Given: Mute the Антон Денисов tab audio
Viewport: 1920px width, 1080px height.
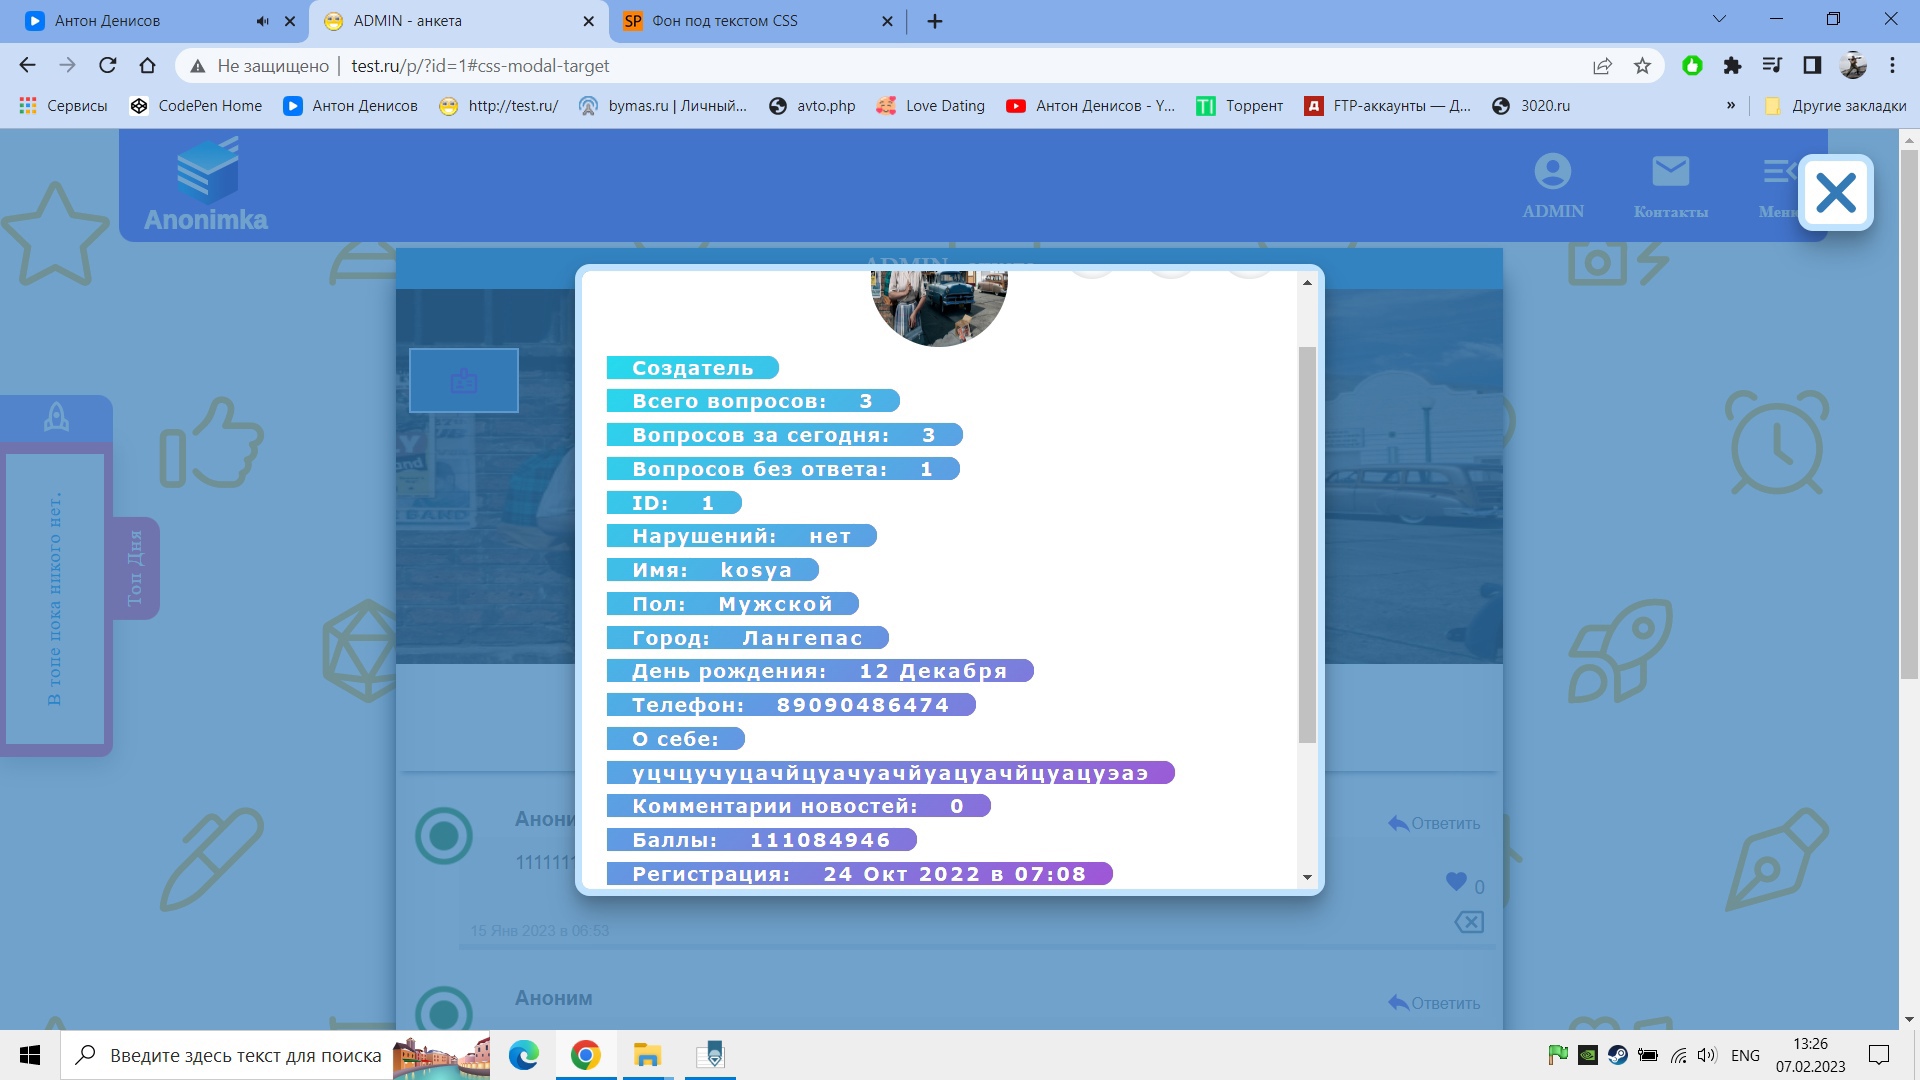Looking at the screenshot, I should coord(262,21).
